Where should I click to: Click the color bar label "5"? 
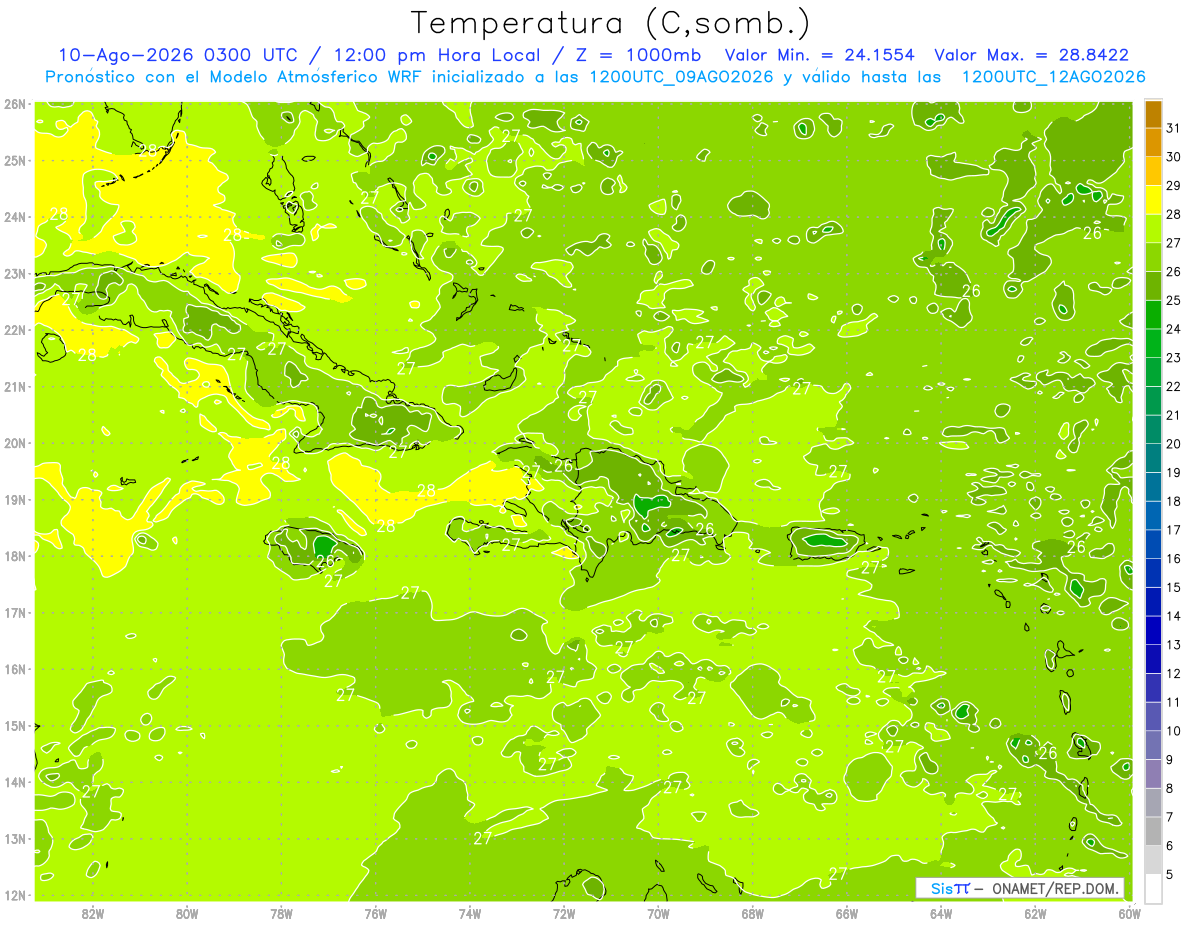pyautogui.click(x=1170, y=874)
